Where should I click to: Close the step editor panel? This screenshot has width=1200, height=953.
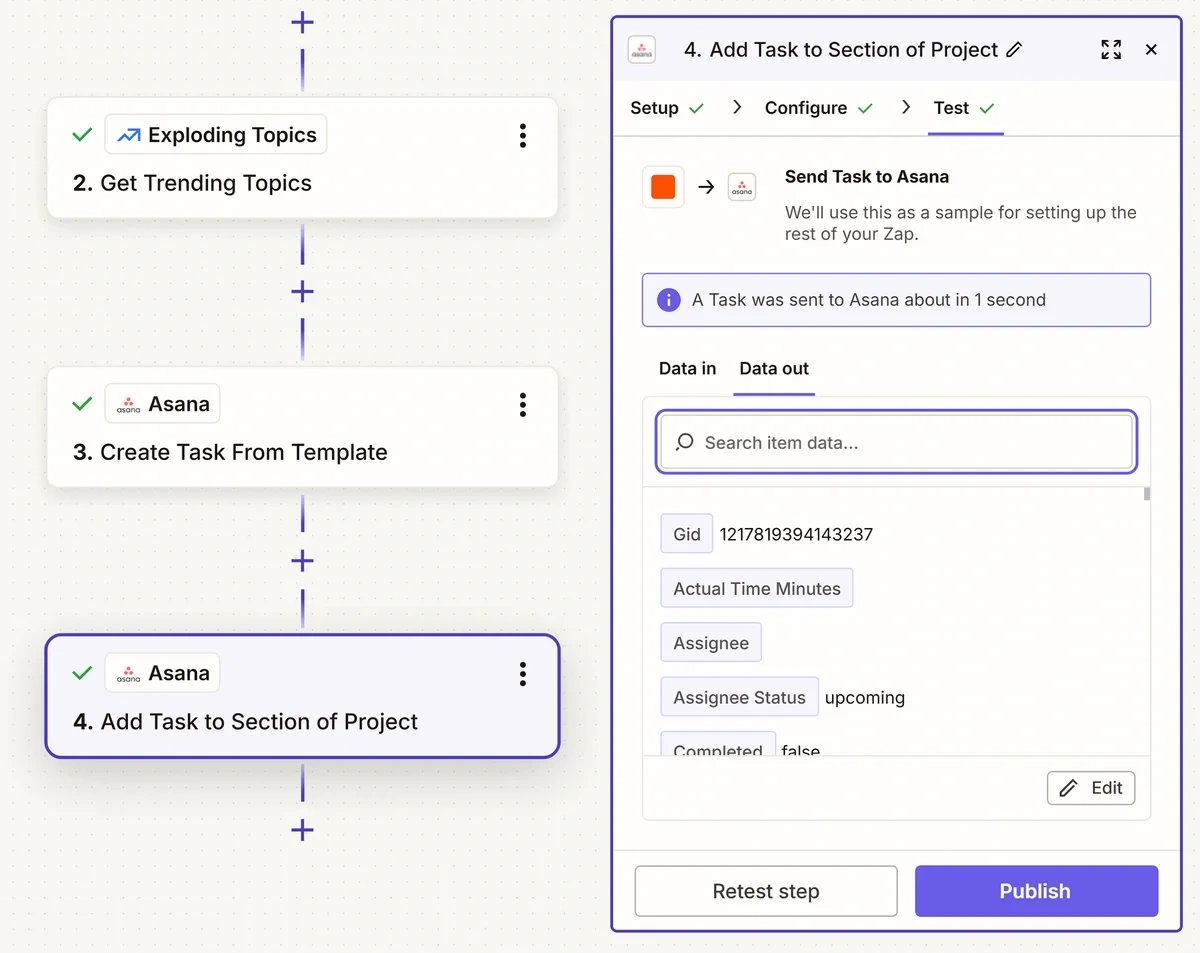click(x=1151, y=50)
